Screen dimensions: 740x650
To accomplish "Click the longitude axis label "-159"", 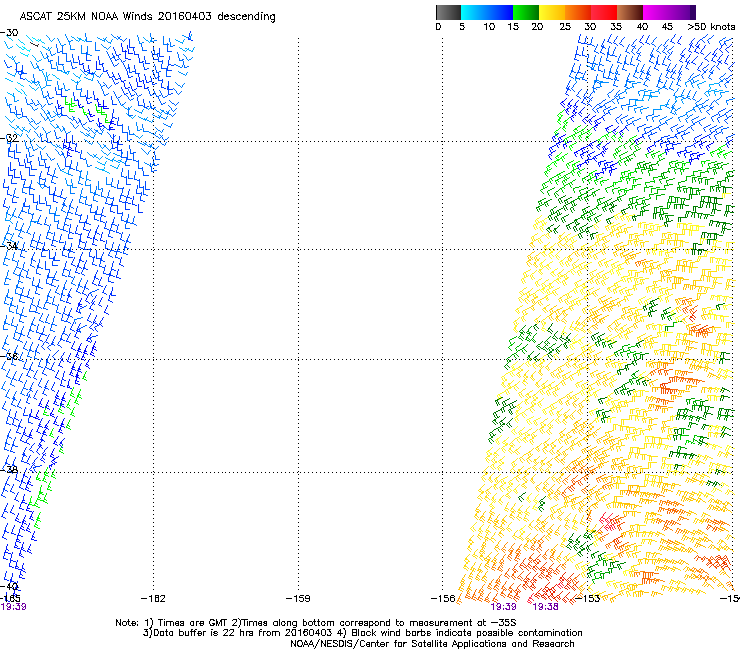I will [x=298, y=599].
